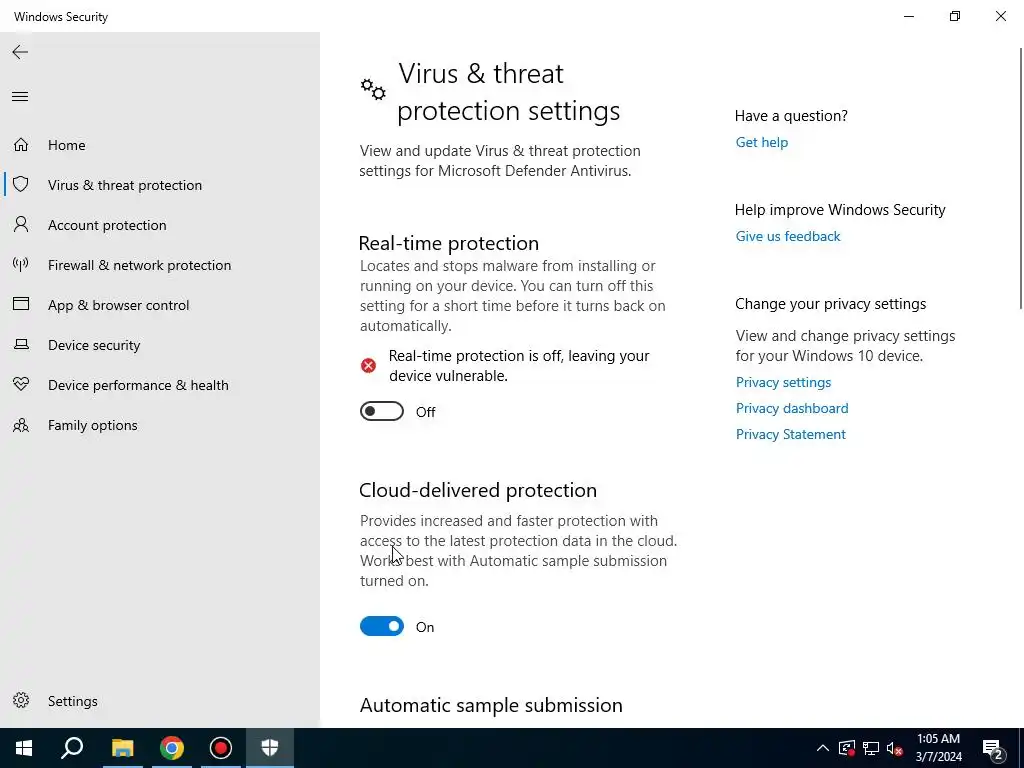
Task: Click the muted volume icon in tray
Action: (895, 748)
